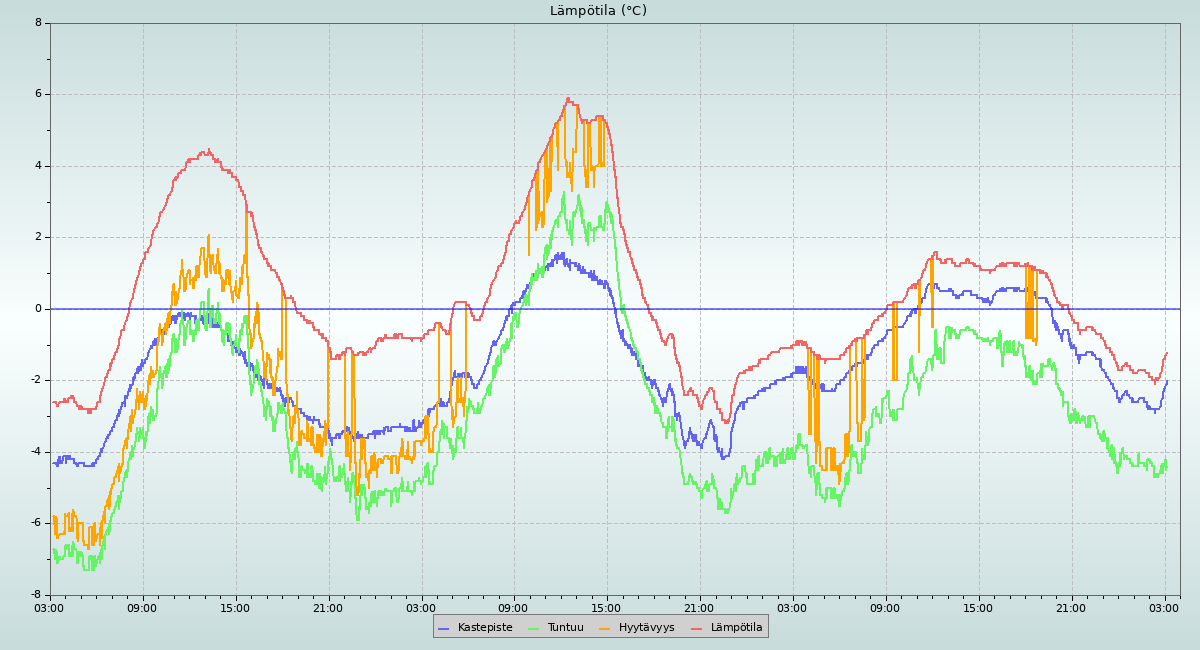Click the y-axis label -8

pos(36,595)
